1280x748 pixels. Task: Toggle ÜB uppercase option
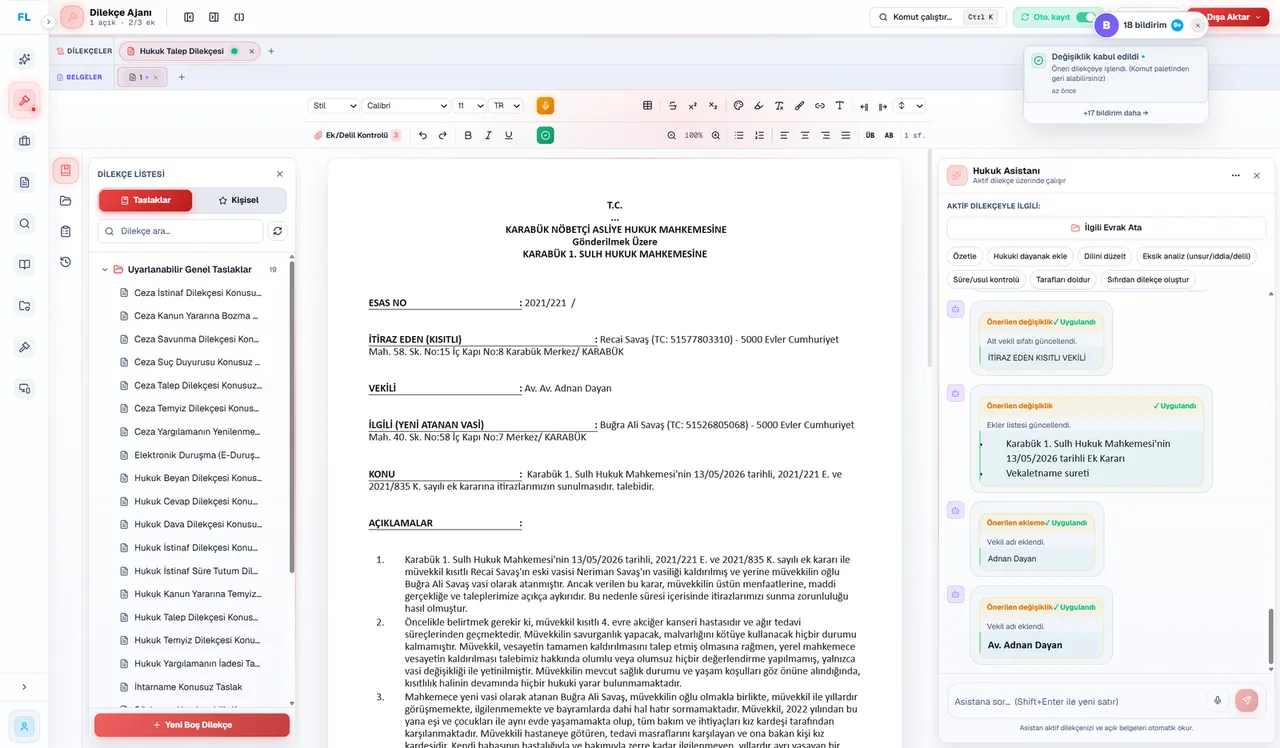(869, 135)
